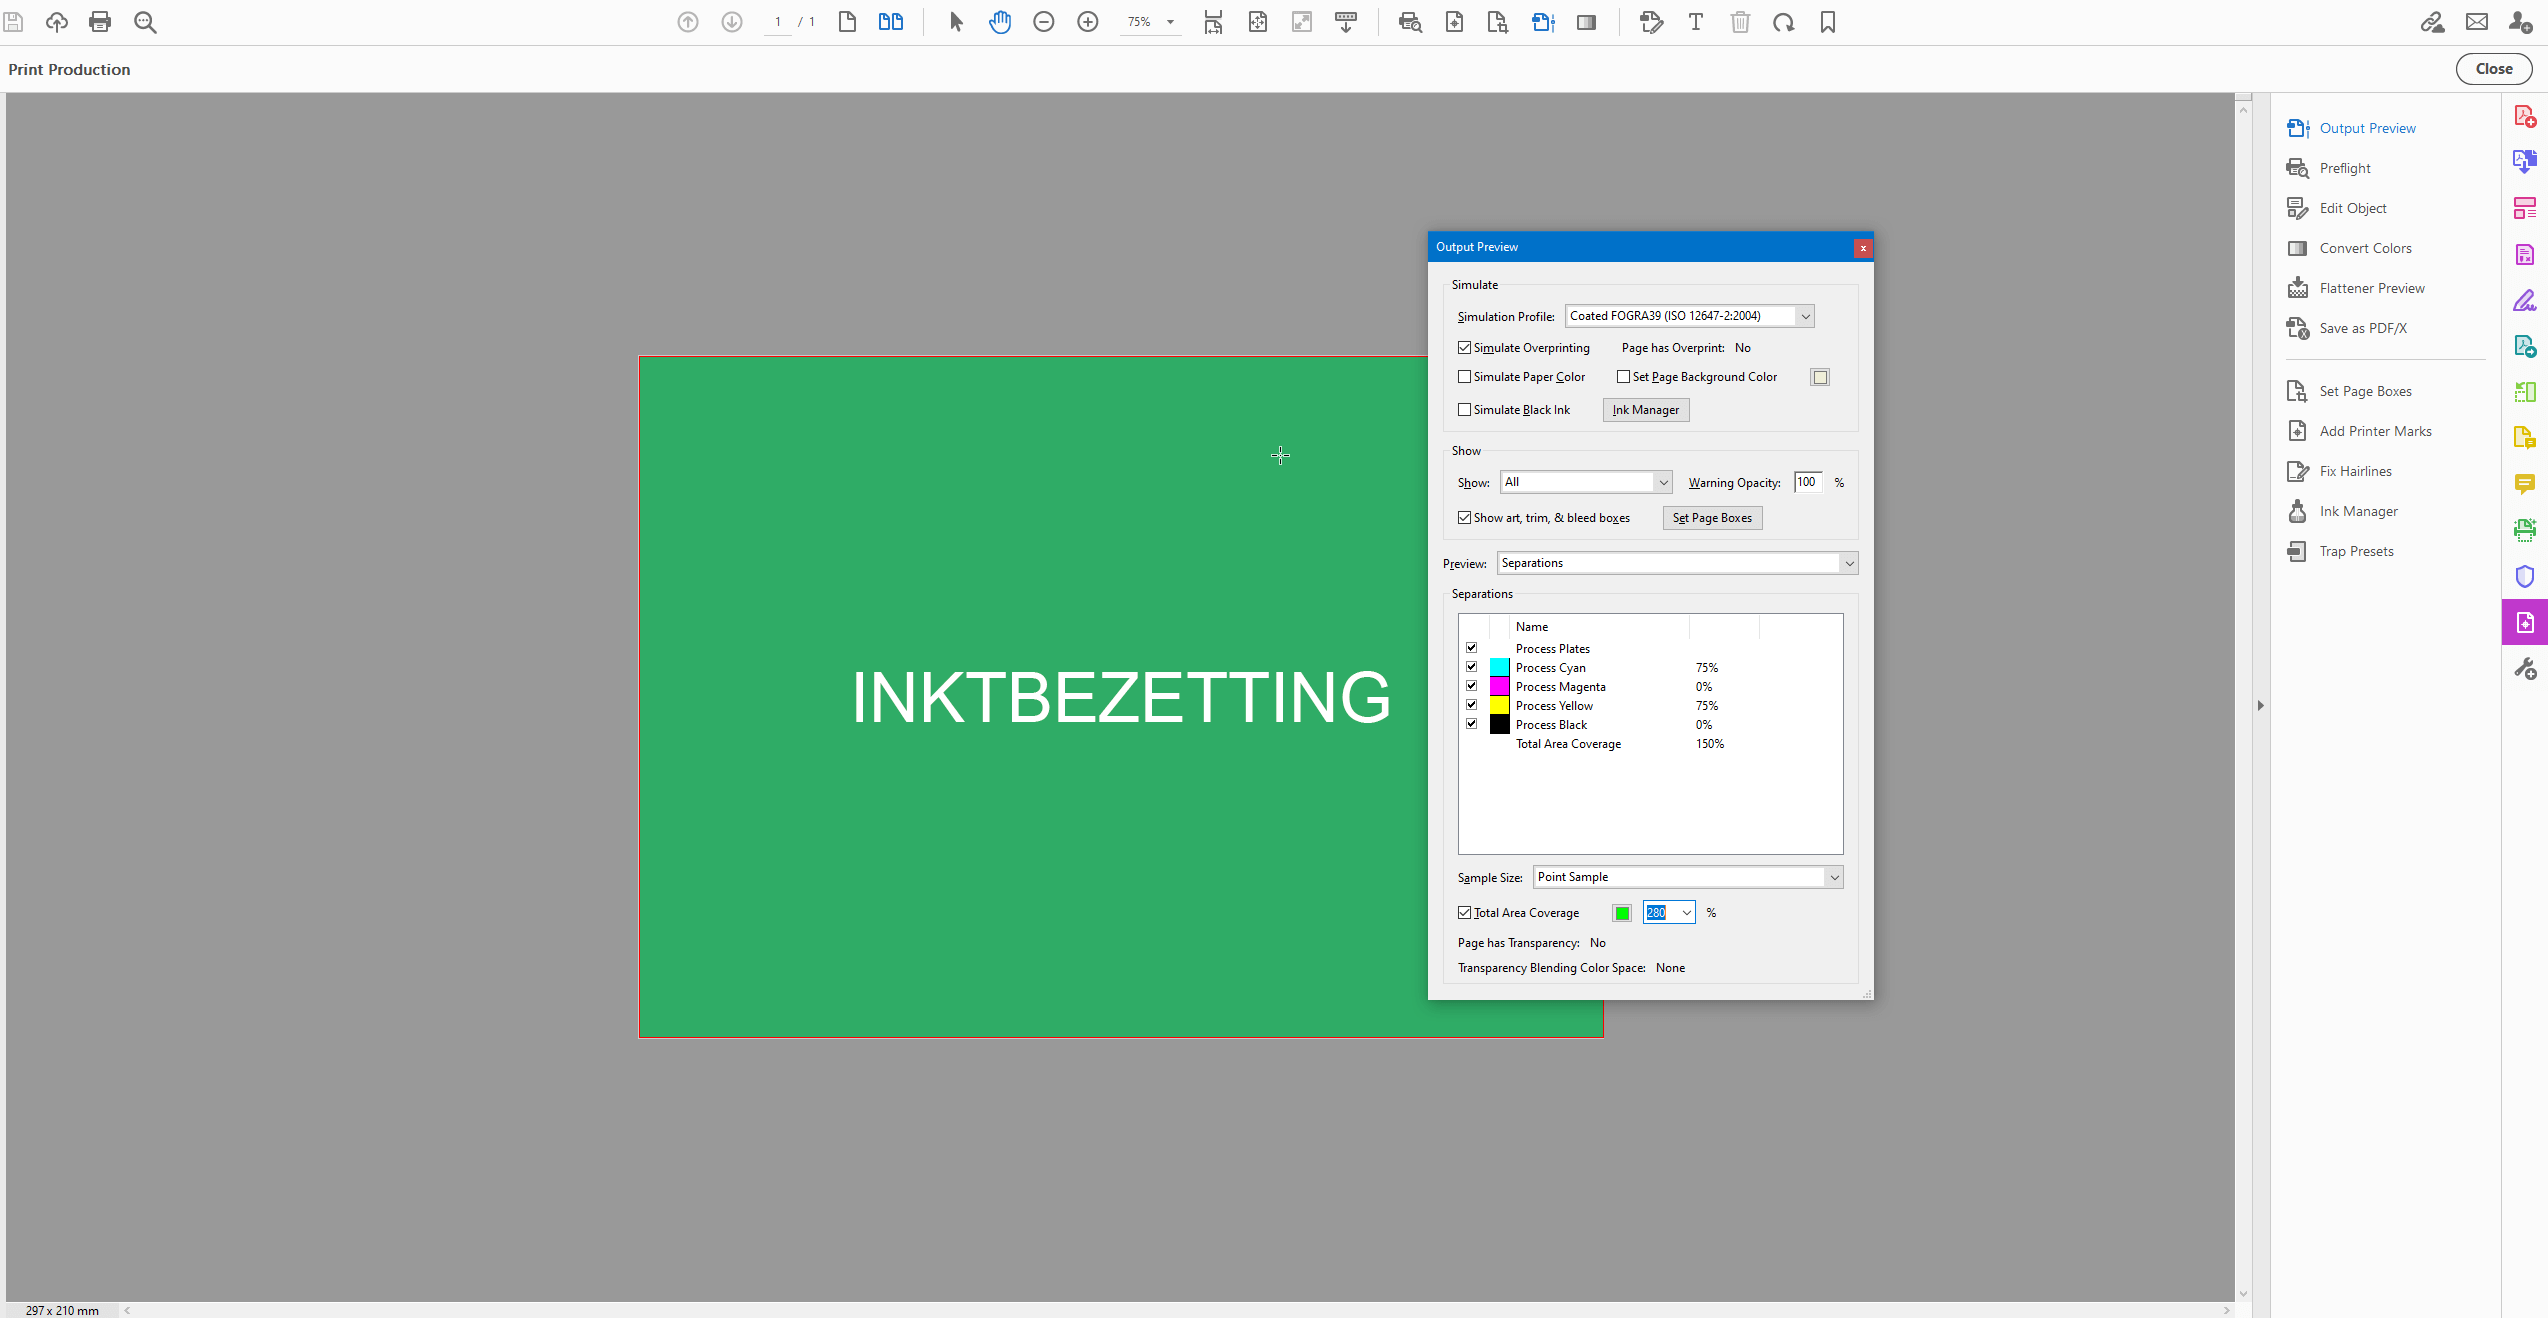
Task: Uncheck Process Plates separation
Action: point(1472,648)
